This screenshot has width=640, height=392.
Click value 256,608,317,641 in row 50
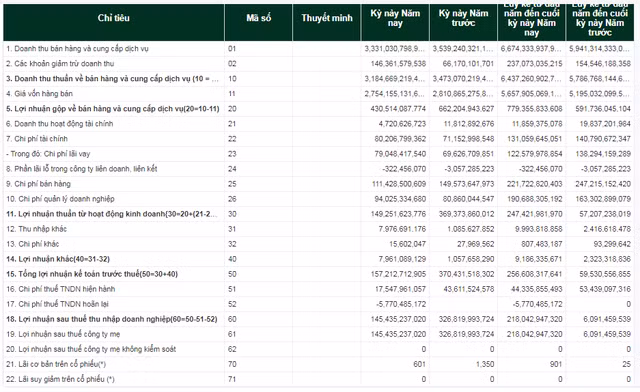click(x=535, y=274)
